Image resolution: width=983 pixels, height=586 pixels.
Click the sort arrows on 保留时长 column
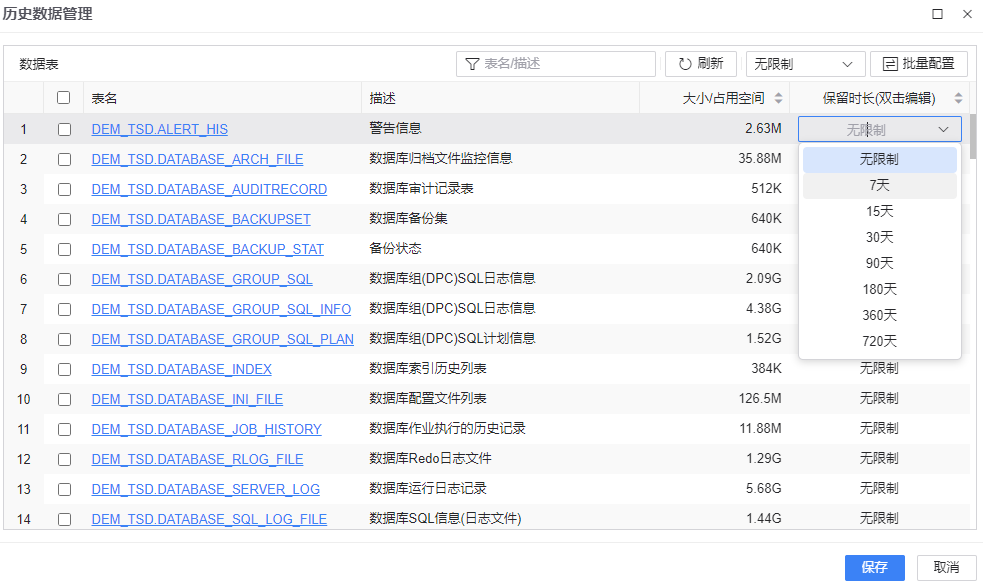click(x=959, y=98)
